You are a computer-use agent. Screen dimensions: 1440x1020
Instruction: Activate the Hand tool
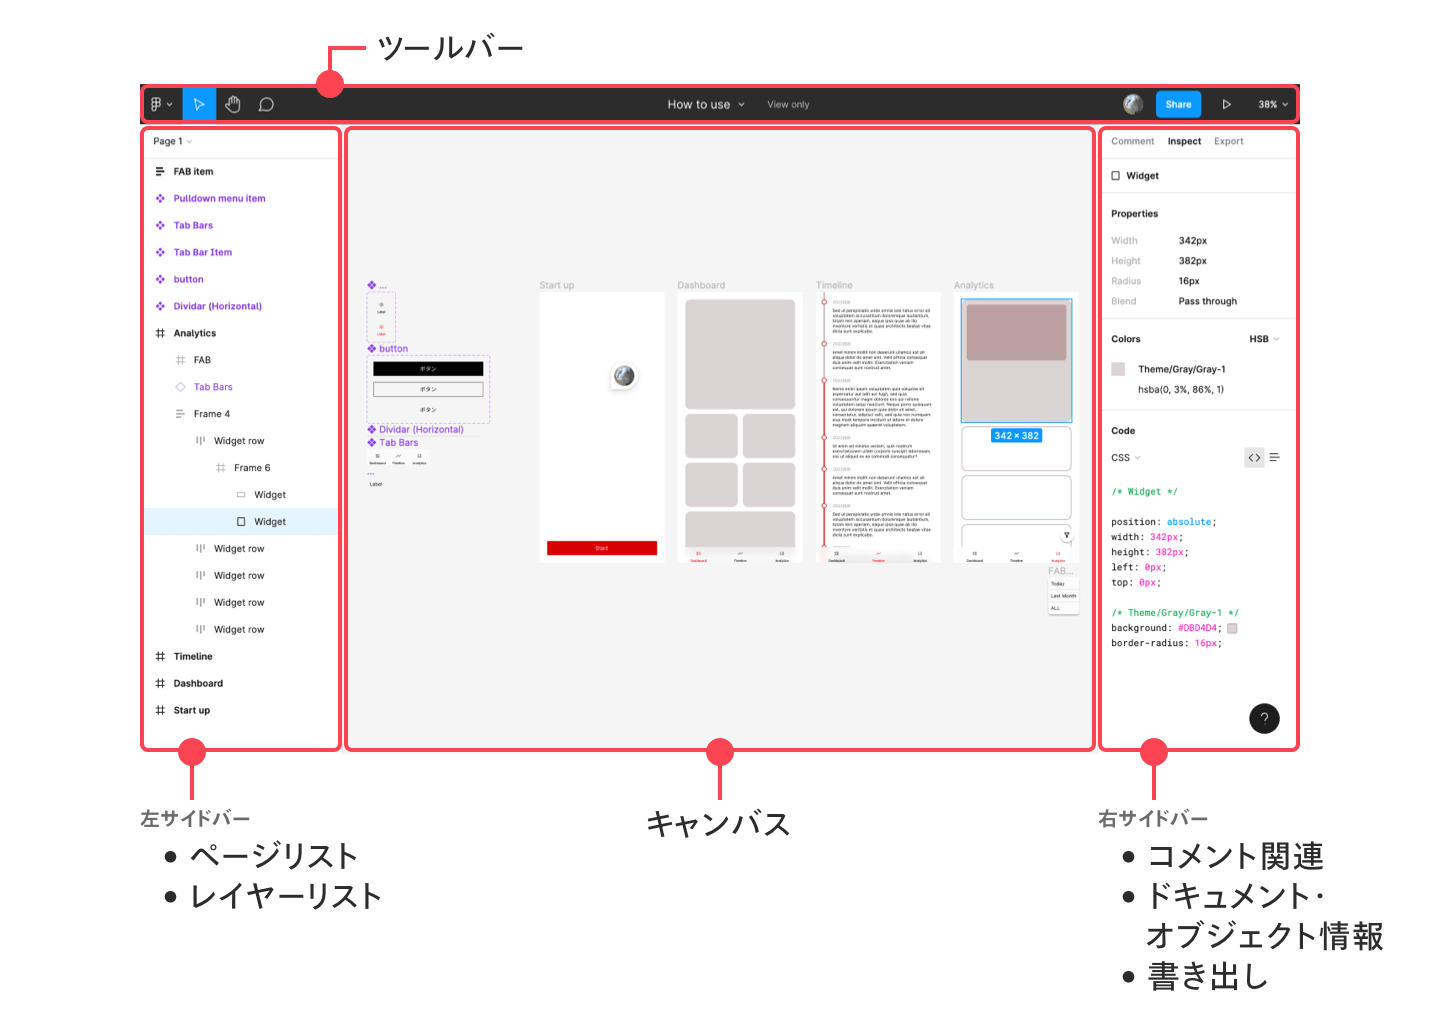click(232, 103)
